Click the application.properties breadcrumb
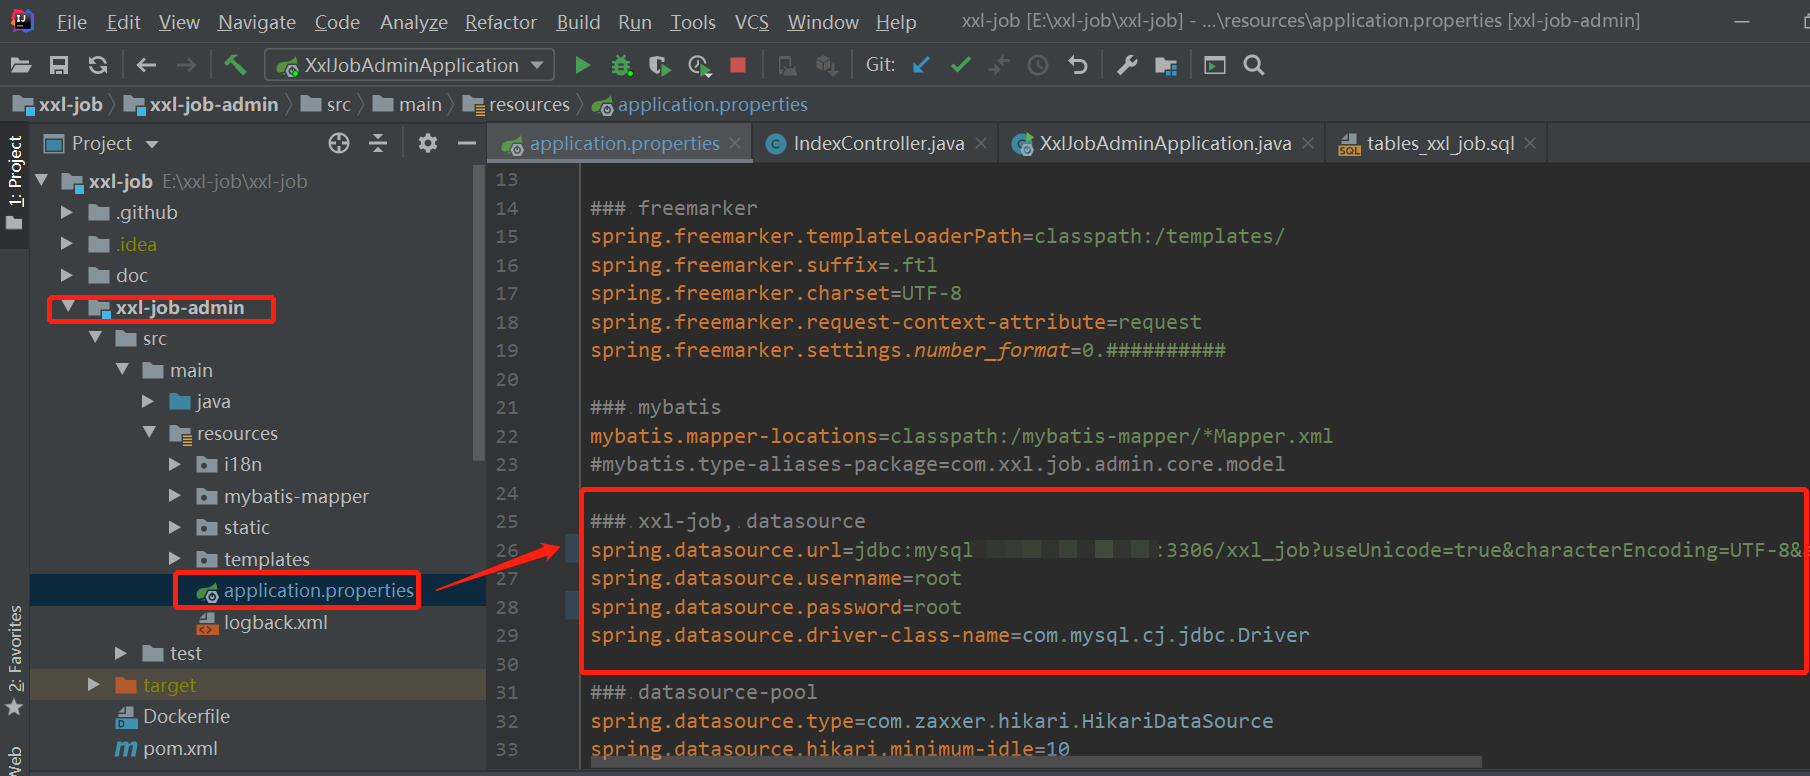Viewport: 1810px width, 776px height. (x=700, y=104)
